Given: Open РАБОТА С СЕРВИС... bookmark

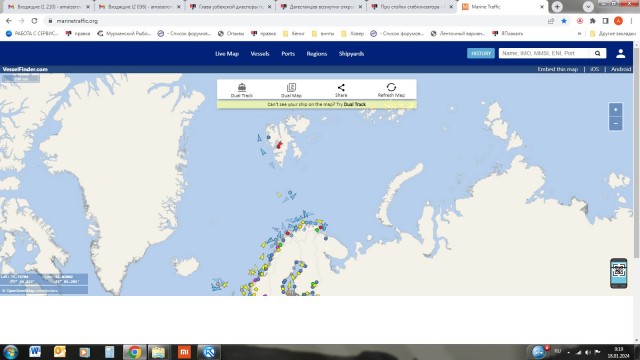Looking at the screenshot, I should (32, 33).
